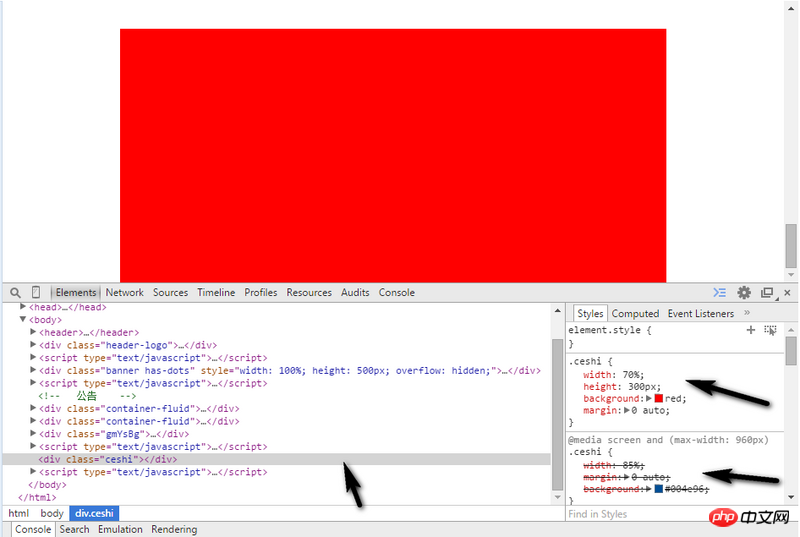Expand the header-logo div node

[33, 345]
